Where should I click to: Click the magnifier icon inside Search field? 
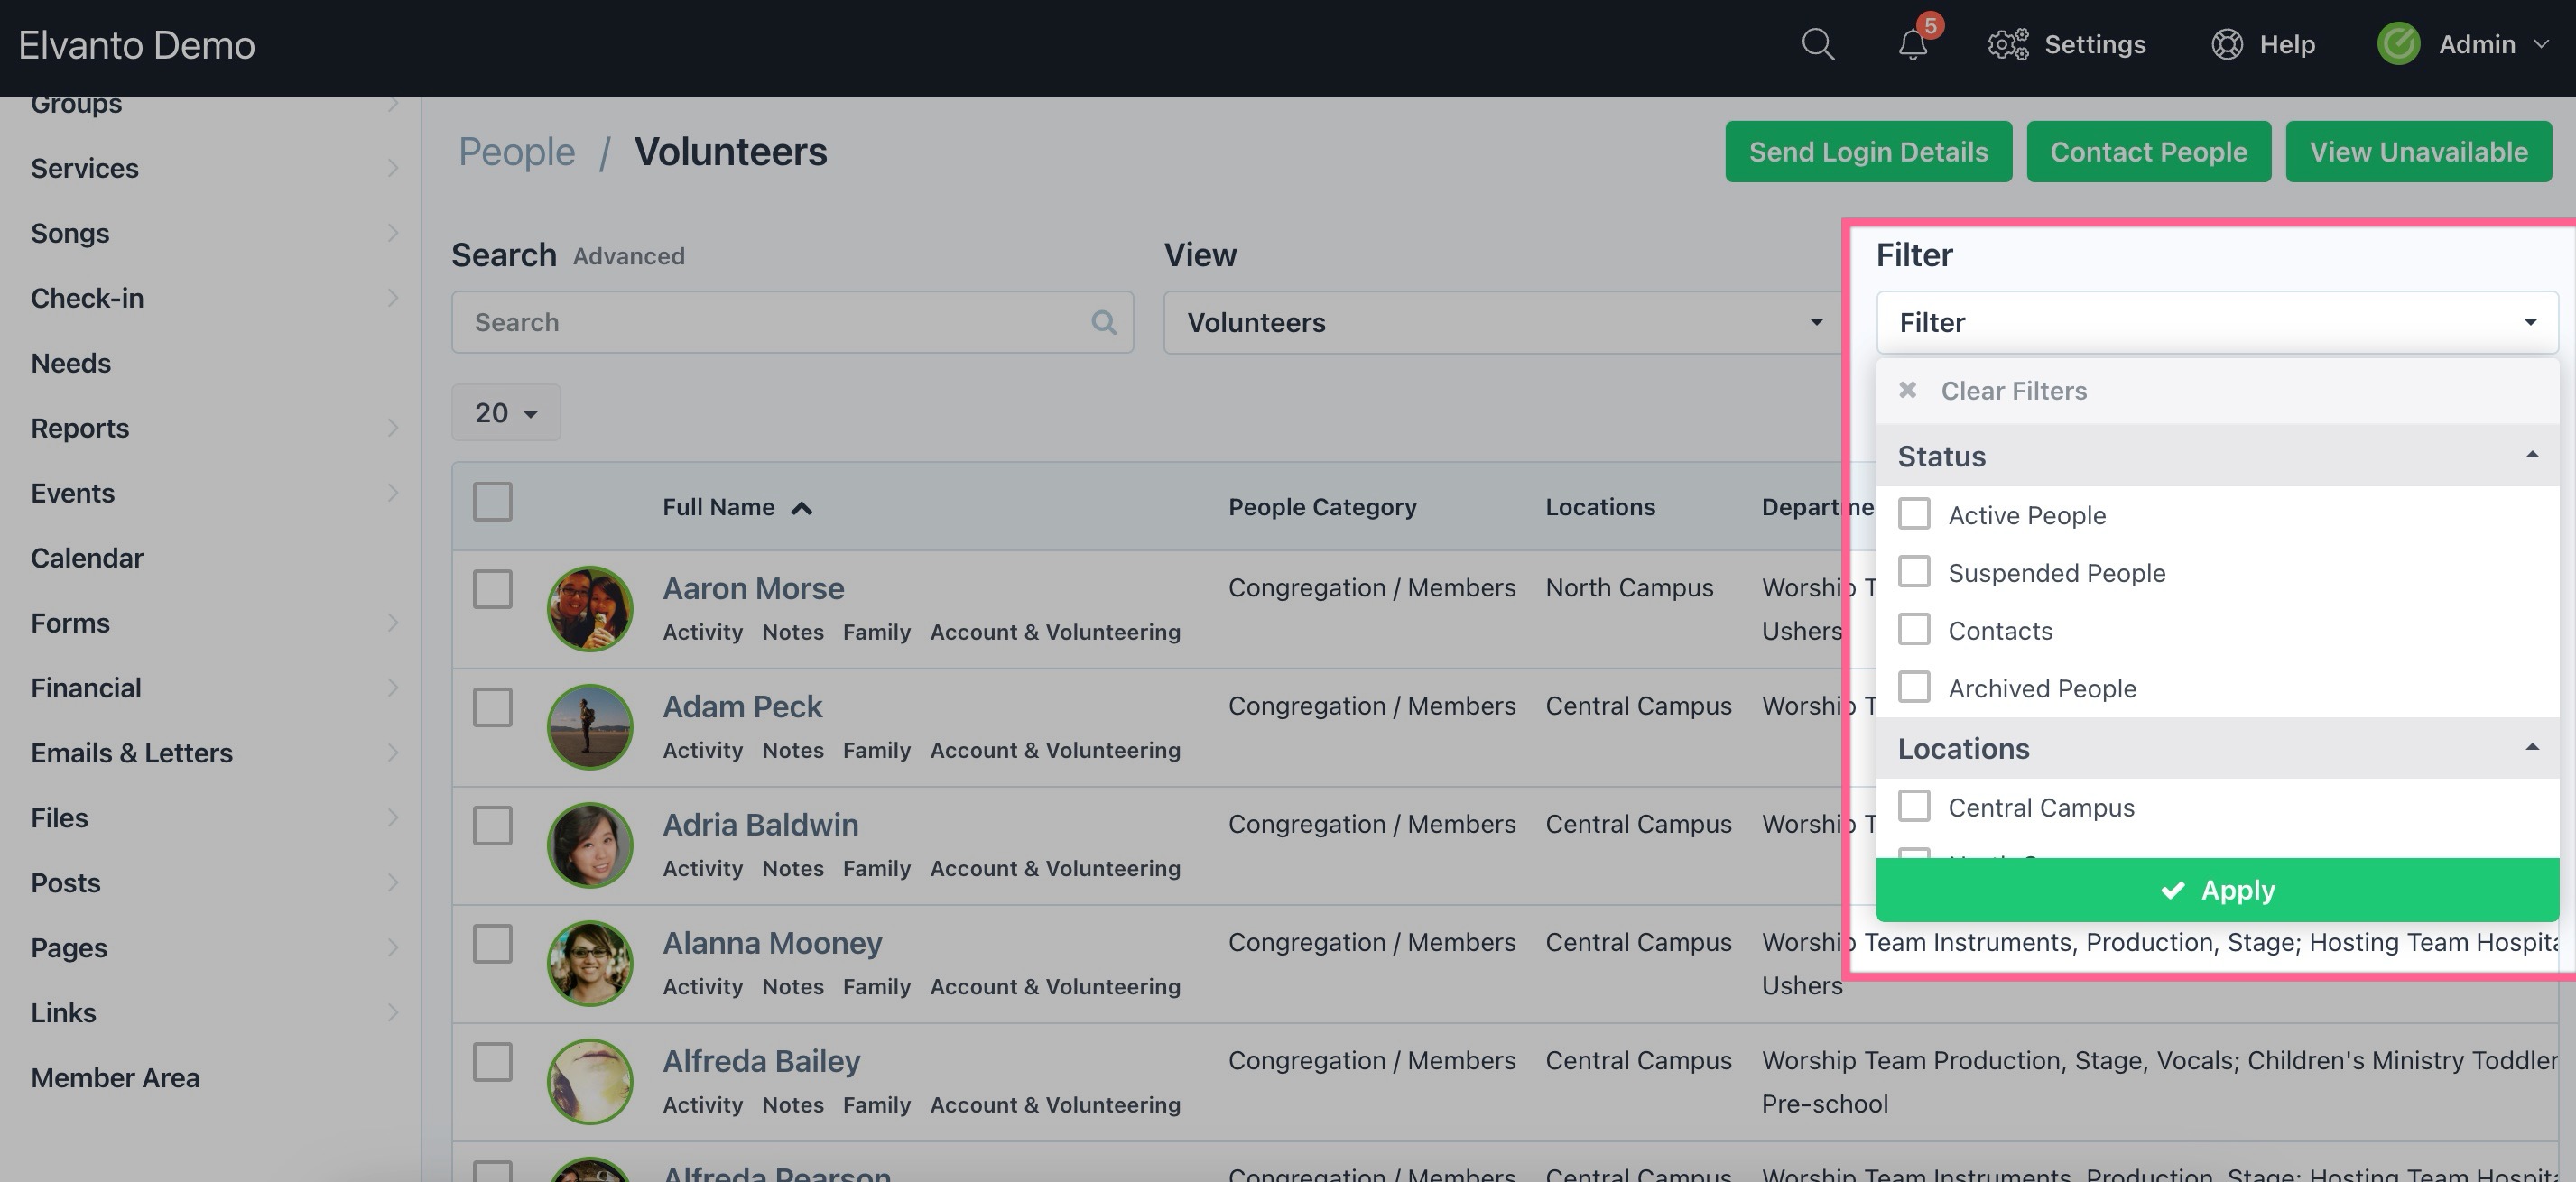coord(1103,322)
